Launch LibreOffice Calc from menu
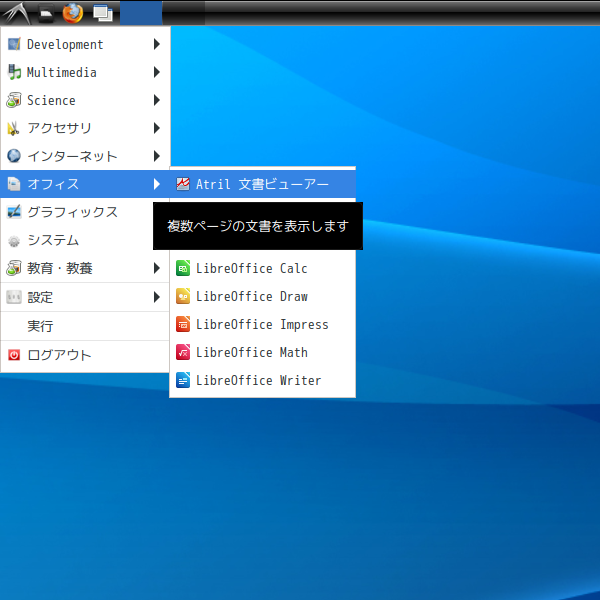The height and width of the screenshot is (600, 600). coord(262,268)
